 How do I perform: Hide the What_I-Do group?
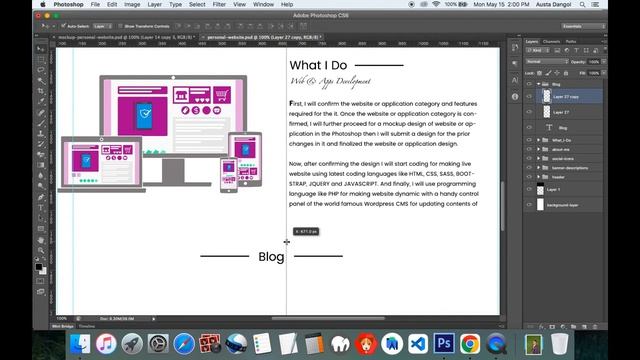[x=529, y=140]
